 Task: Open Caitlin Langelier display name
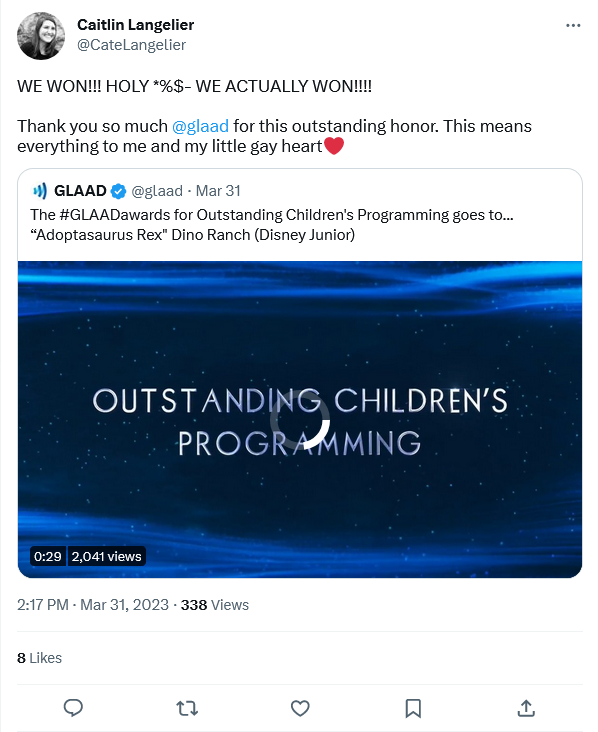click(135, 25)
